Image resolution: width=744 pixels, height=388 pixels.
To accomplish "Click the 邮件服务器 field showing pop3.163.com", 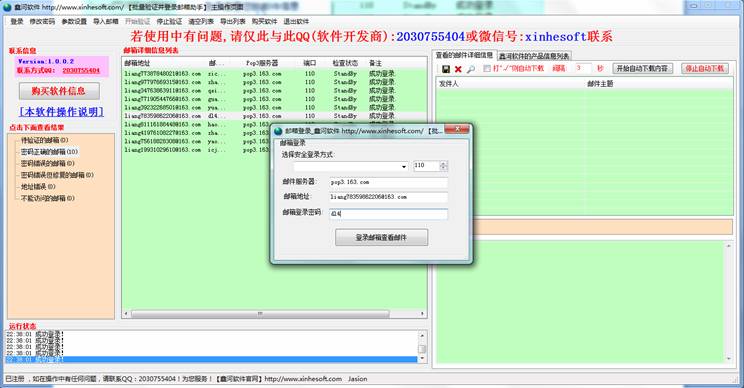I will point(388,183).
